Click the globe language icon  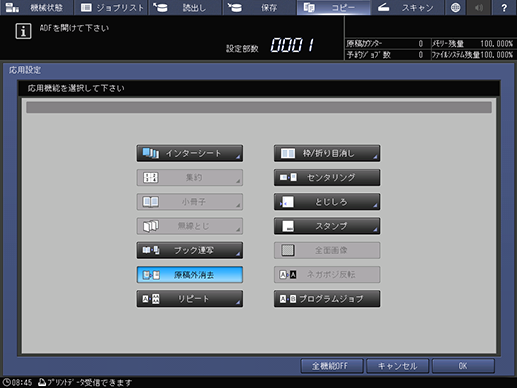455,7
